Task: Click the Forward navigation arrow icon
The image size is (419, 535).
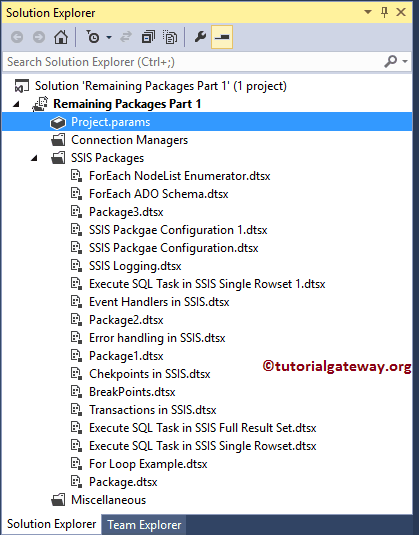Action: coord(39,37)
